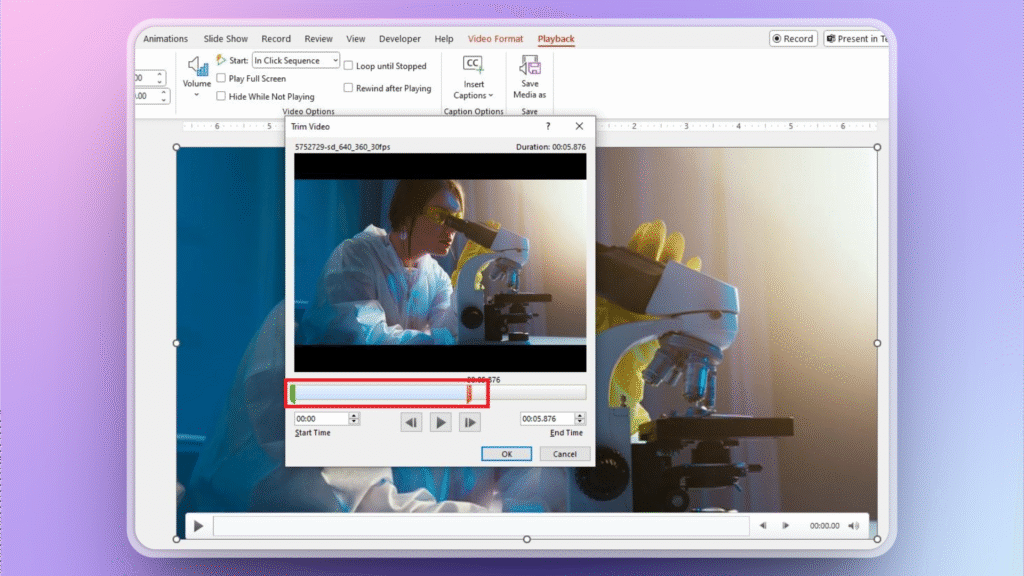Click the speaker icon on the video playback bar
This screenshot has height=576, width=1024.
[852, 525]
